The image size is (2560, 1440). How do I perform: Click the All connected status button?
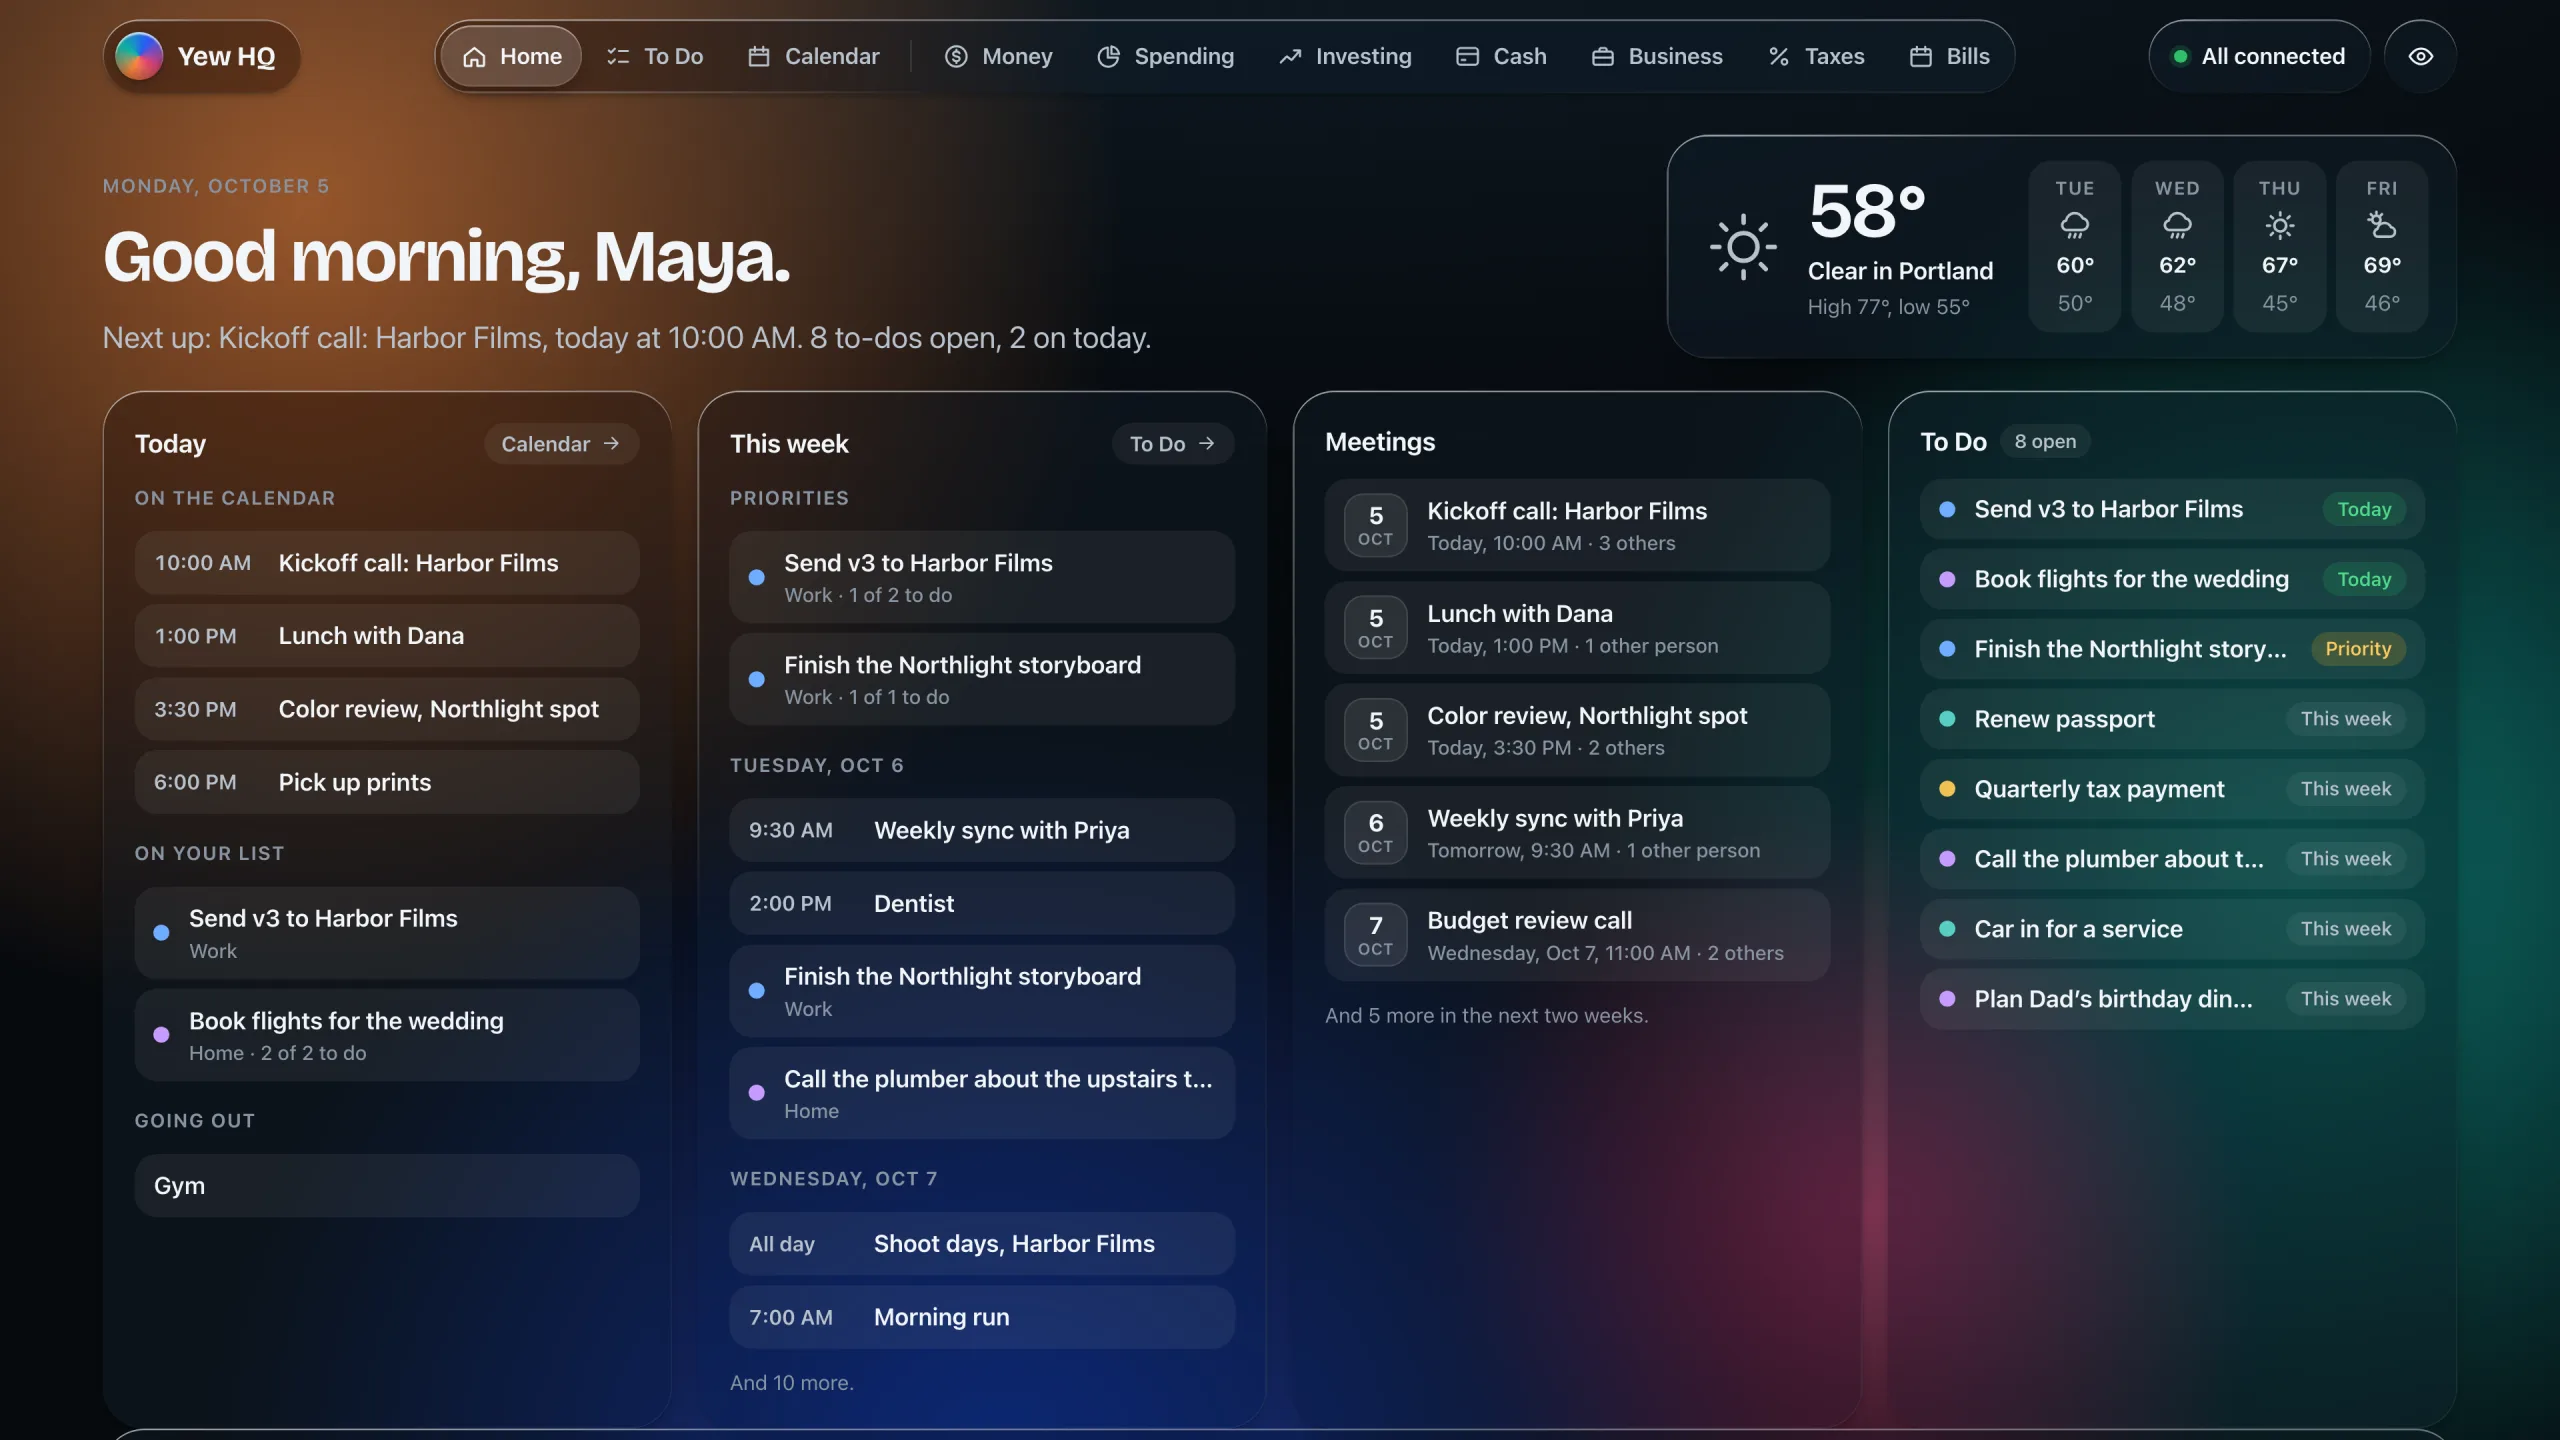coord(2259,57)
